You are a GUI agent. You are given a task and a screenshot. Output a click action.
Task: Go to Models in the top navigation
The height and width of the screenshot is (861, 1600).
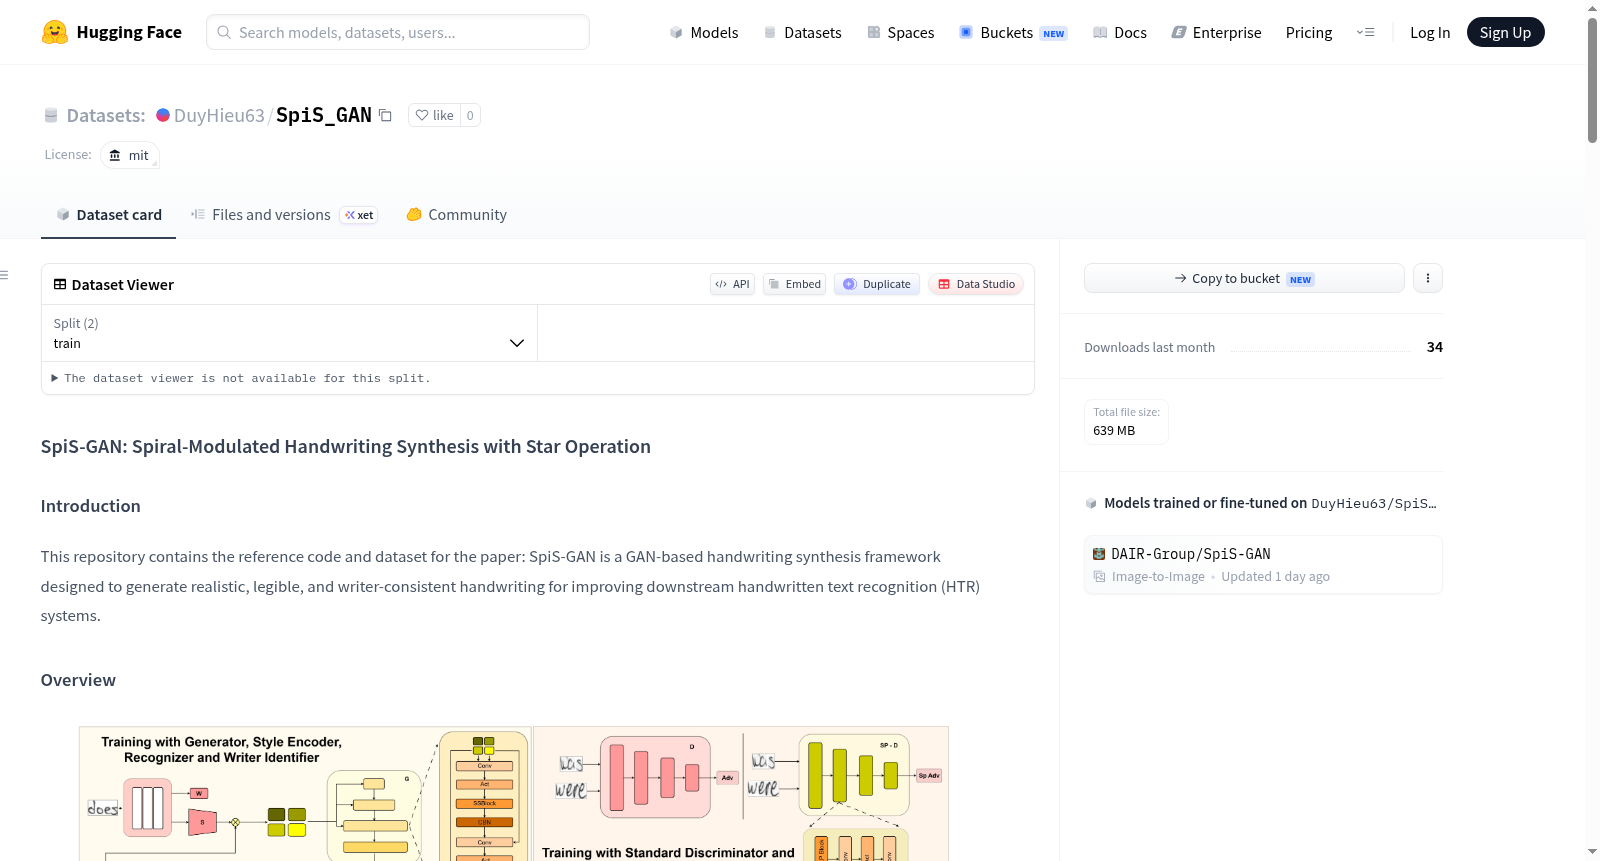704,32
